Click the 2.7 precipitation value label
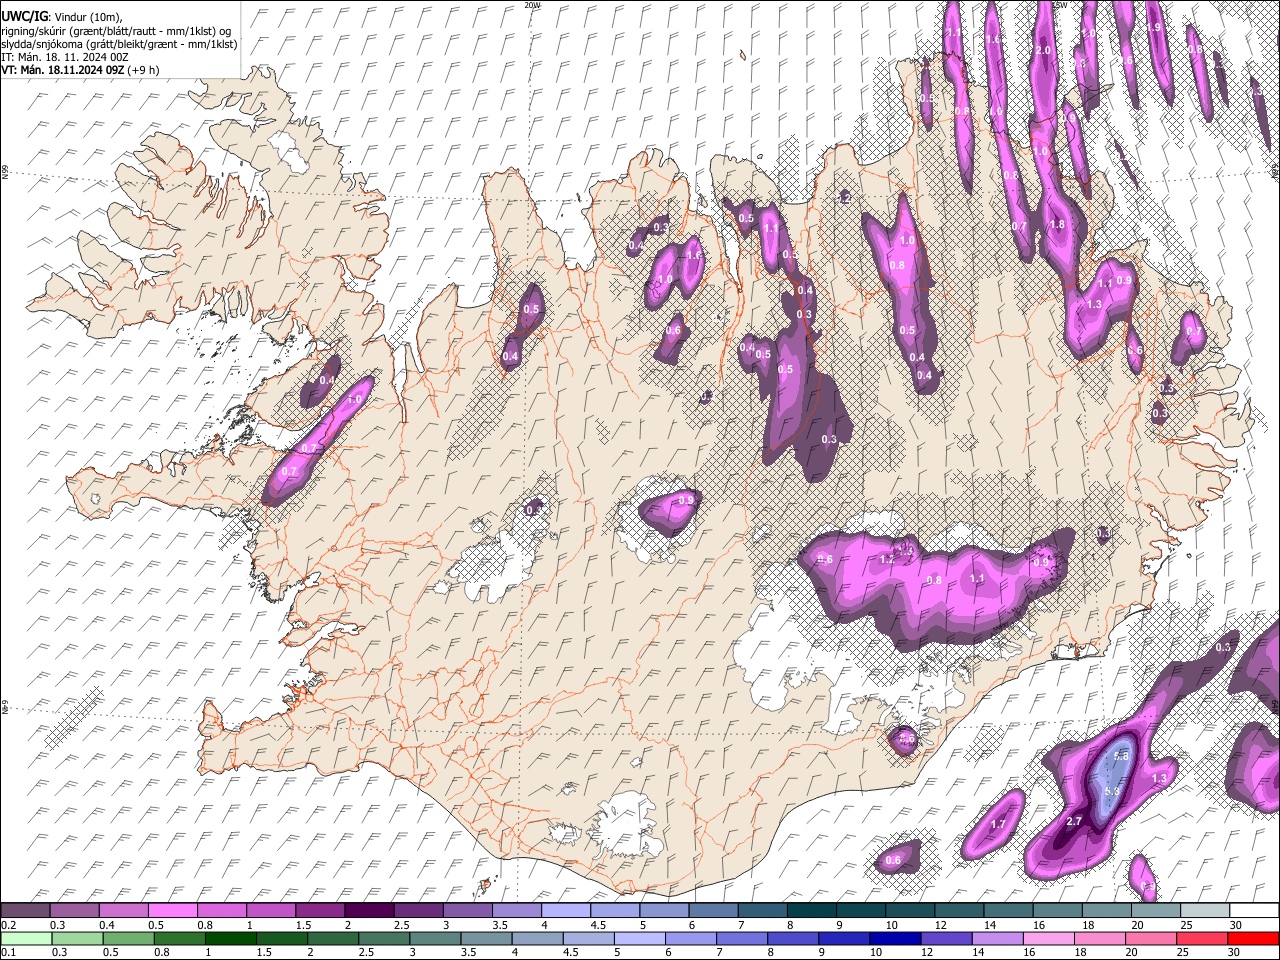The image size is (1280, 960). tap(1074, 821)
